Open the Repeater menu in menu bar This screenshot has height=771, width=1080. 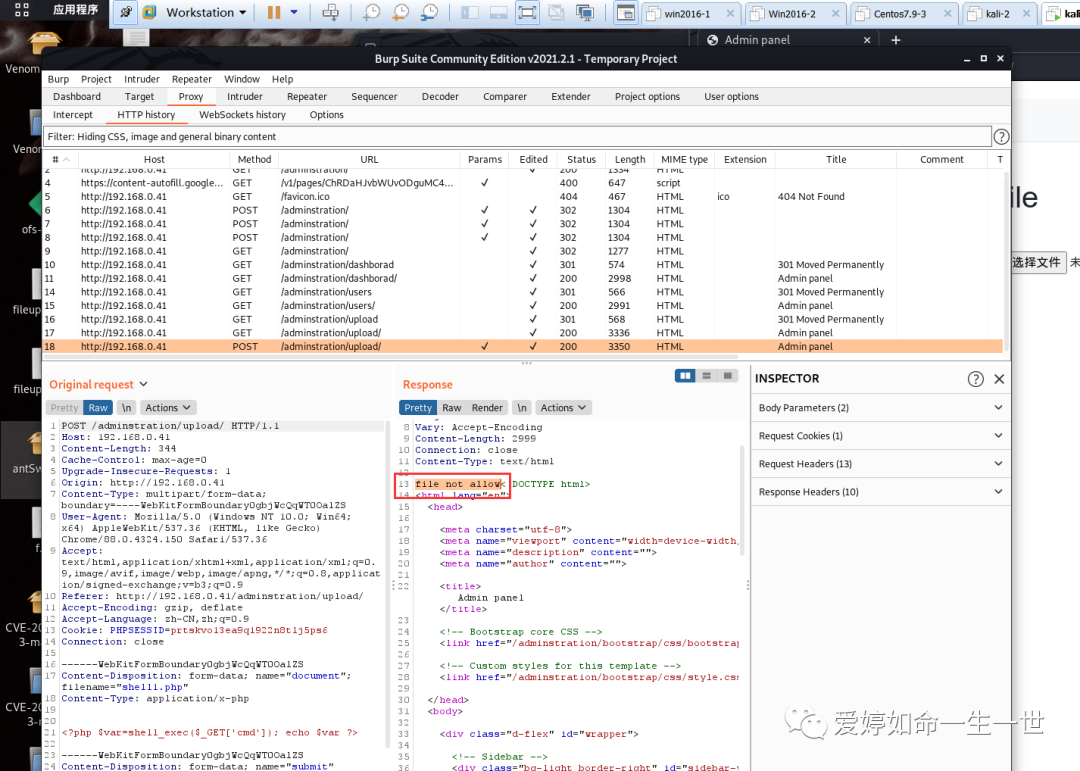tap(191, 79)
